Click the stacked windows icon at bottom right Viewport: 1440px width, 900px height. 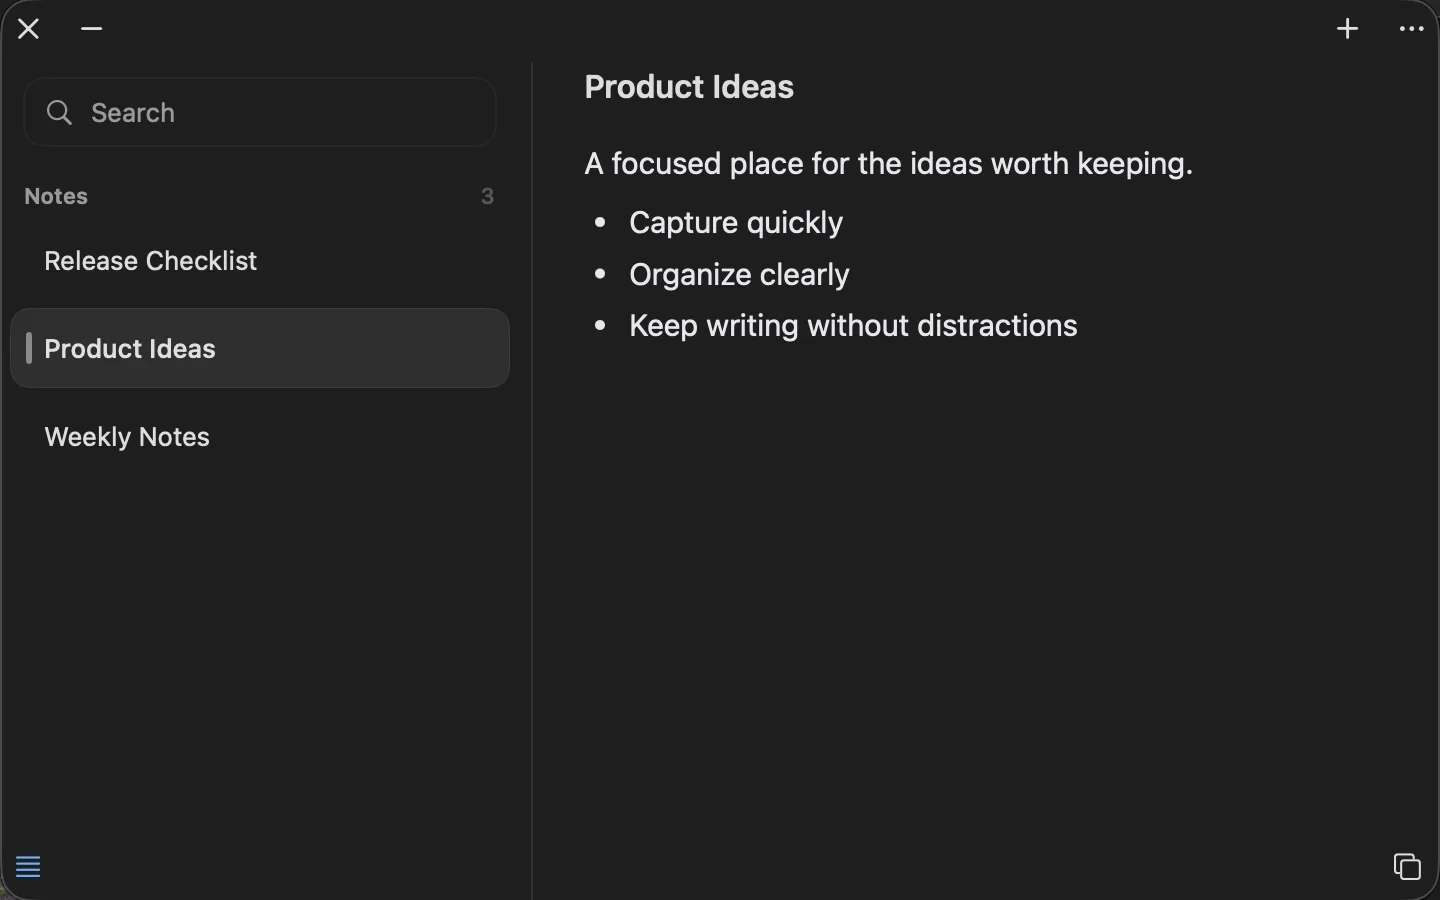[x=1407, y=866]
